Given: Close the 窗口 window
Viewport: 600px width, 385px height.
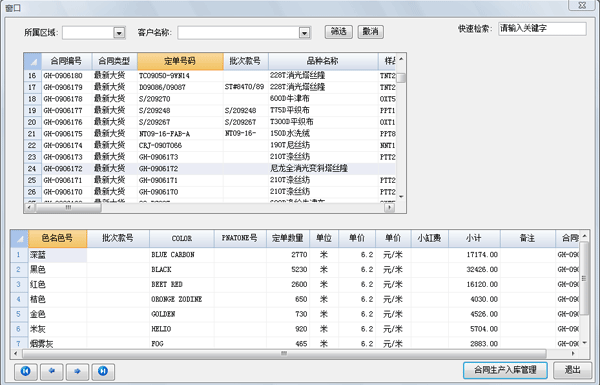Looking at the screenshot, I should click(582, 5).
